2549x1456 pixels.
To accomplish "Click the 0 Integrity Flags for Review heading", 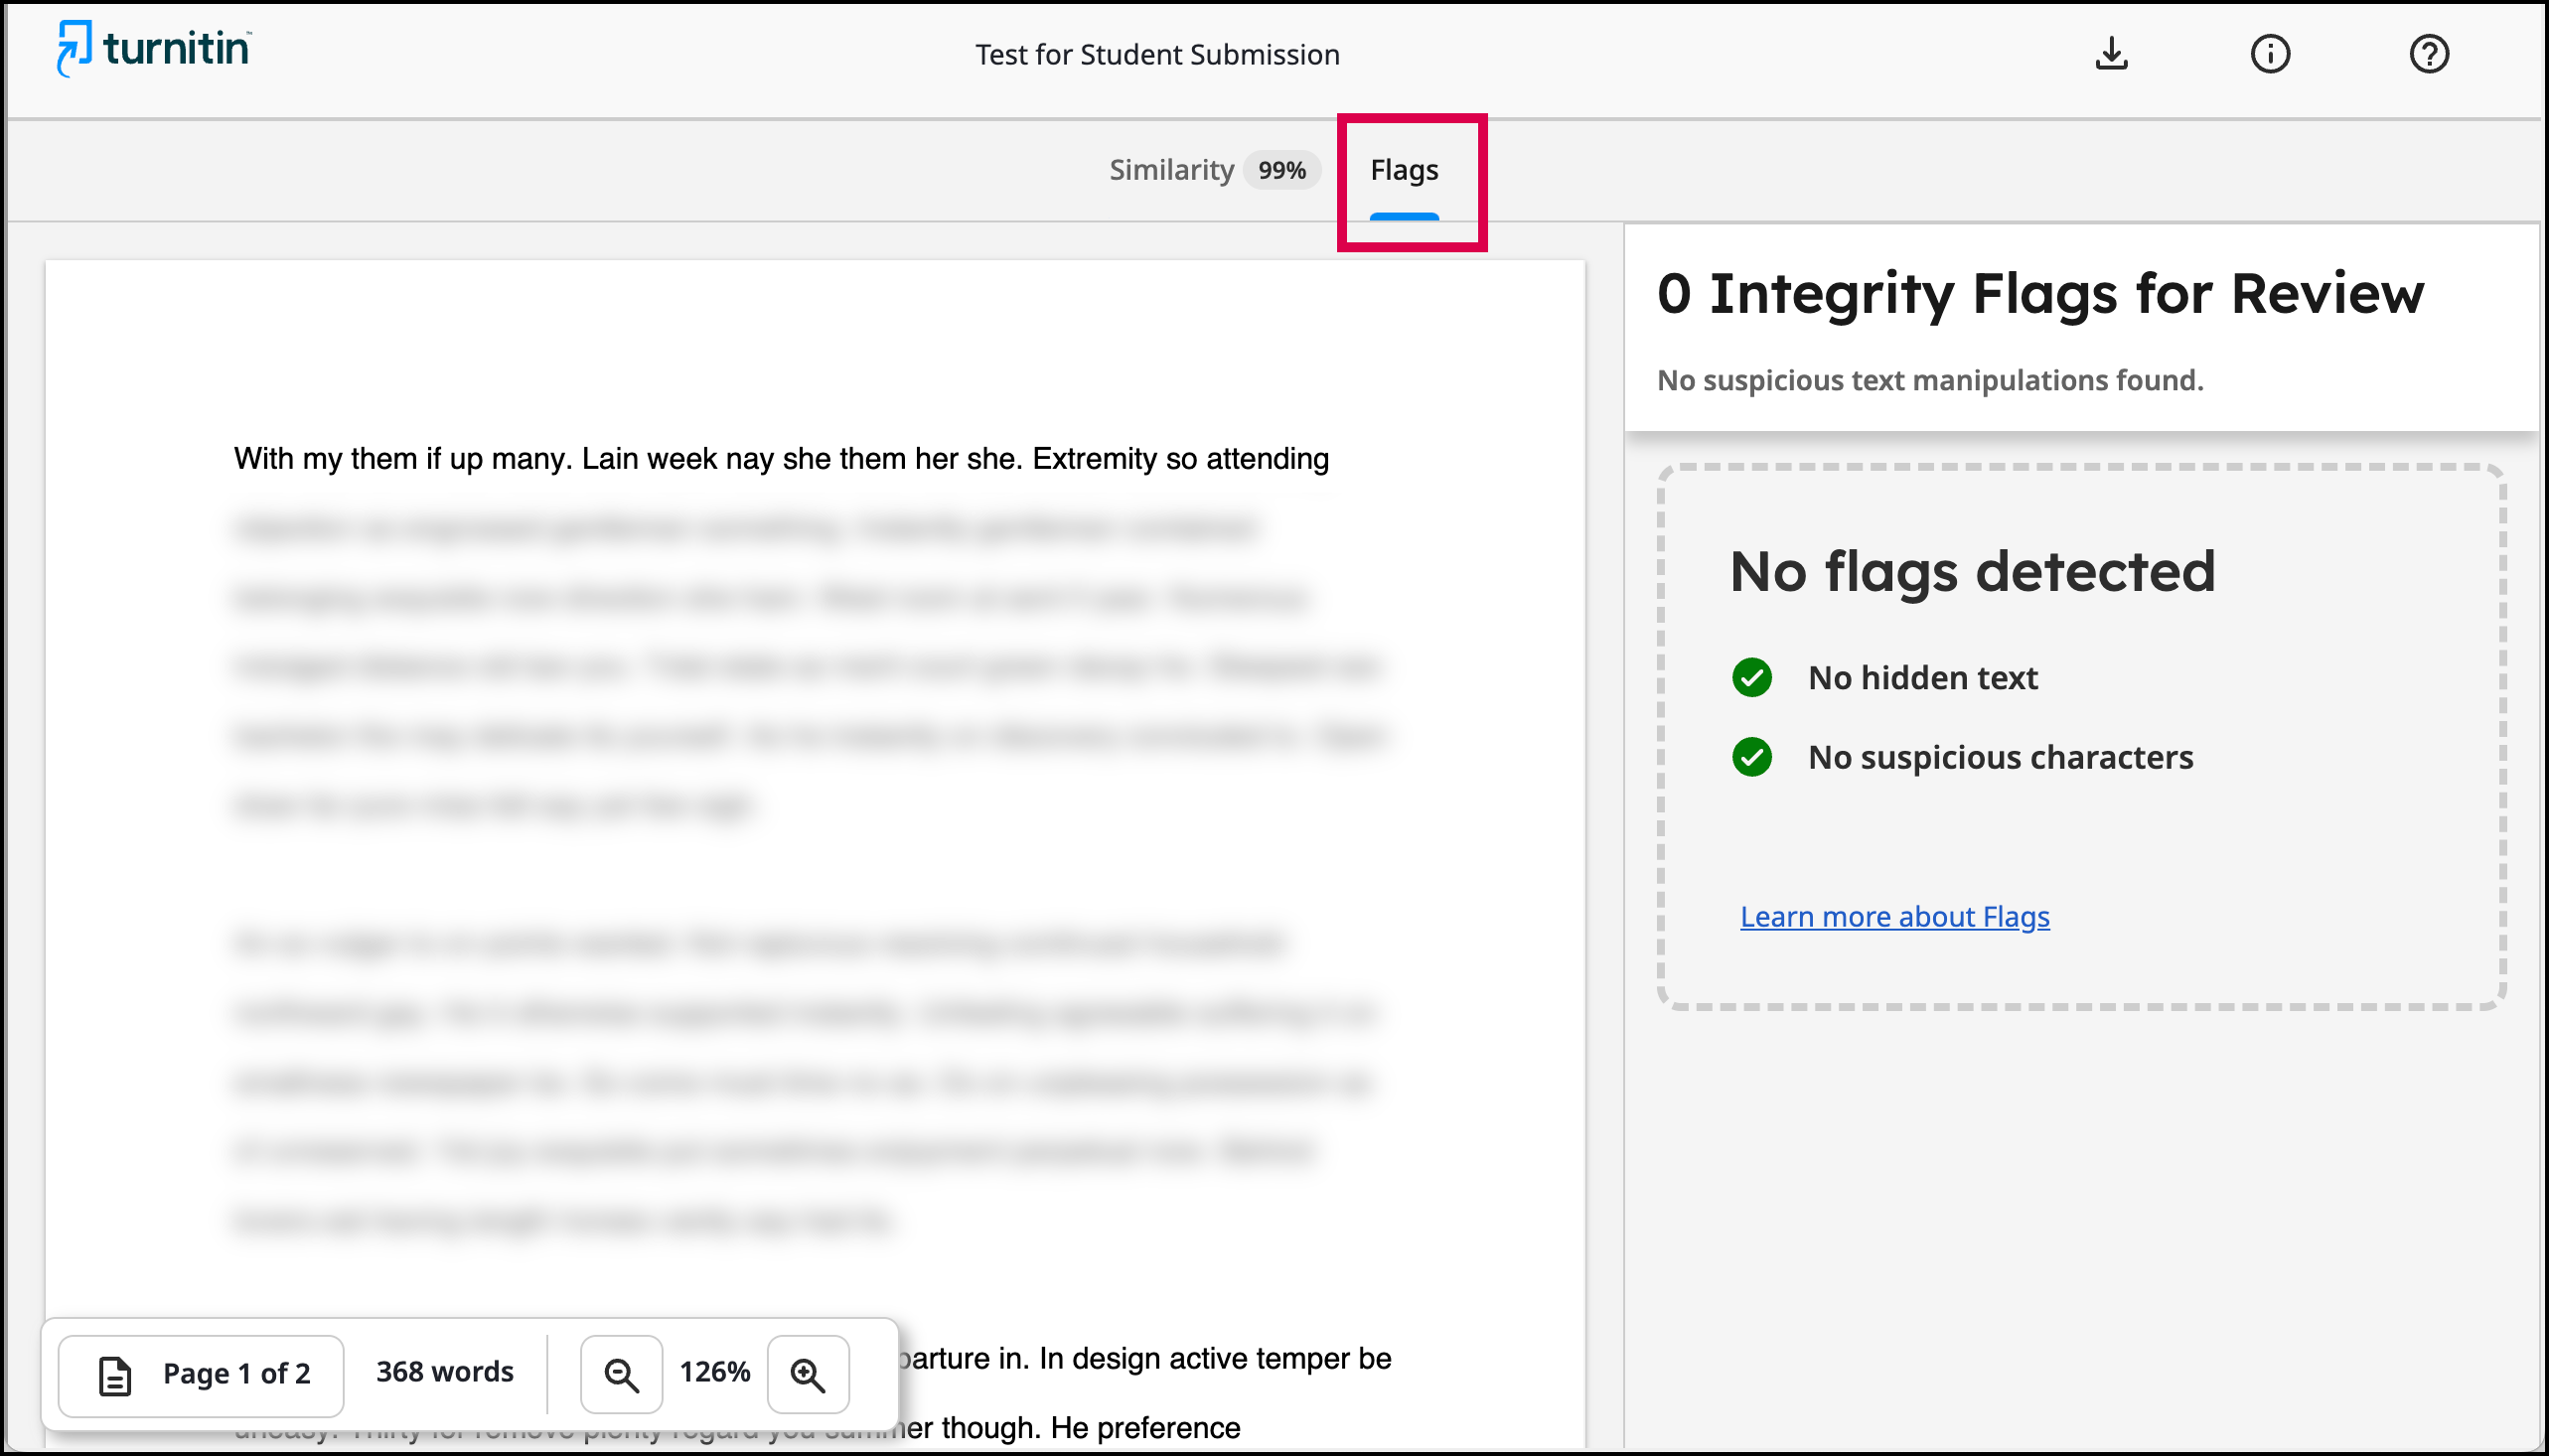I will tap(2040, 294).
